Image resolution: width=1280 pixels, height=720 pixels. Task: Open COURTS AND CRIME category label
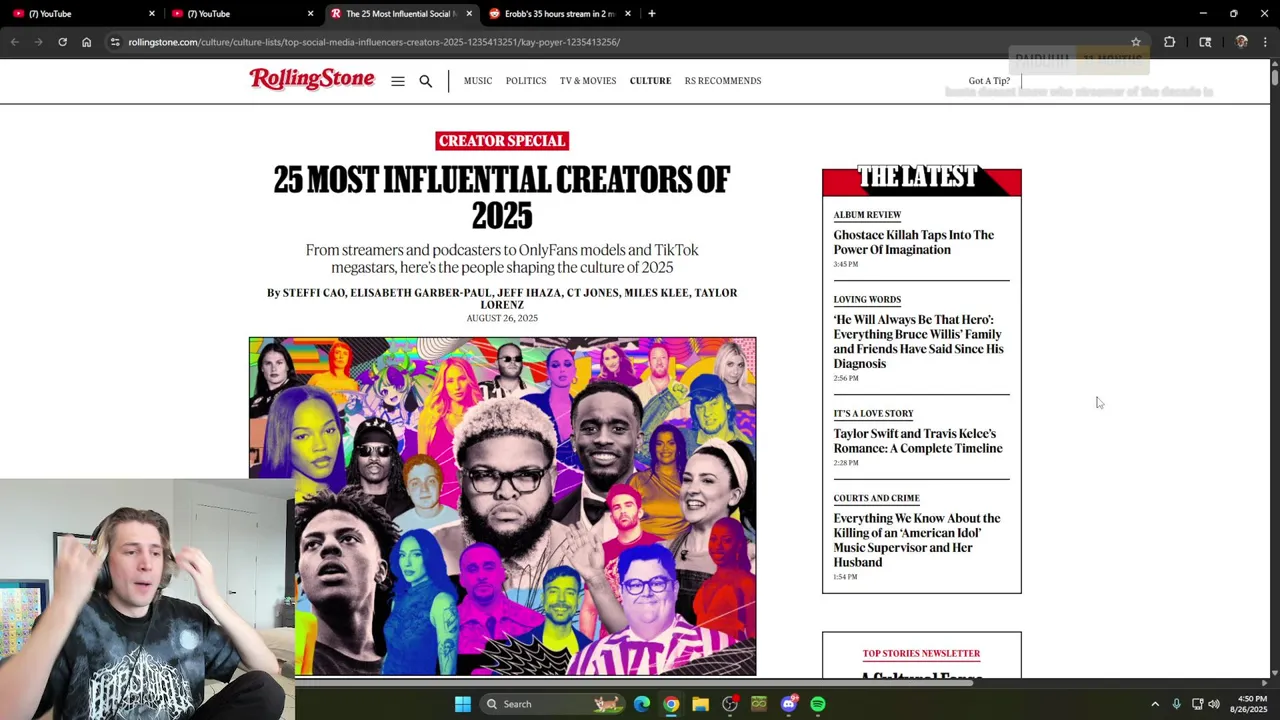click(x=876, y=498)
